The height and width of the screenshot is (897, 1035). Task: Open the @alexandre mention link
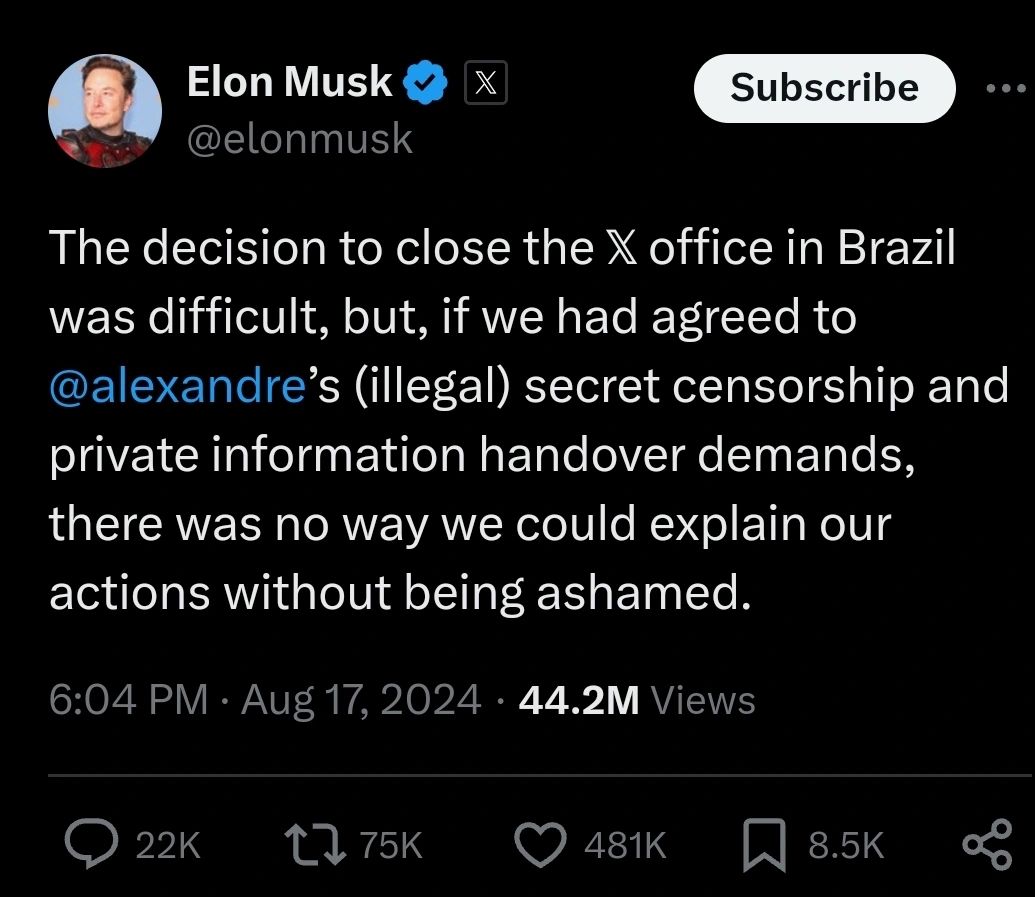point(178,385)
